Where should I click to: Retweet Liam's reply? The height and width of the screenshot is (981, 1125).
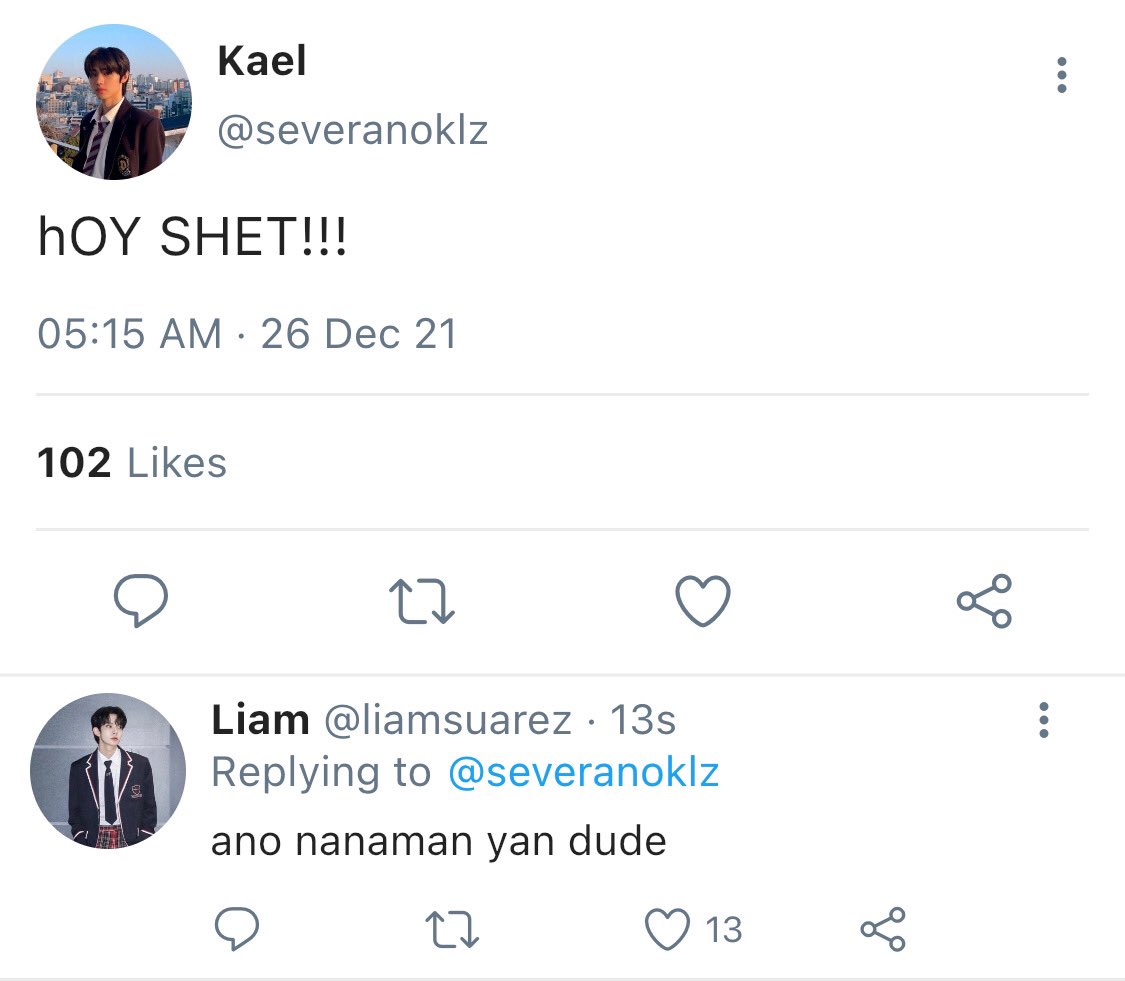[451, 929]
